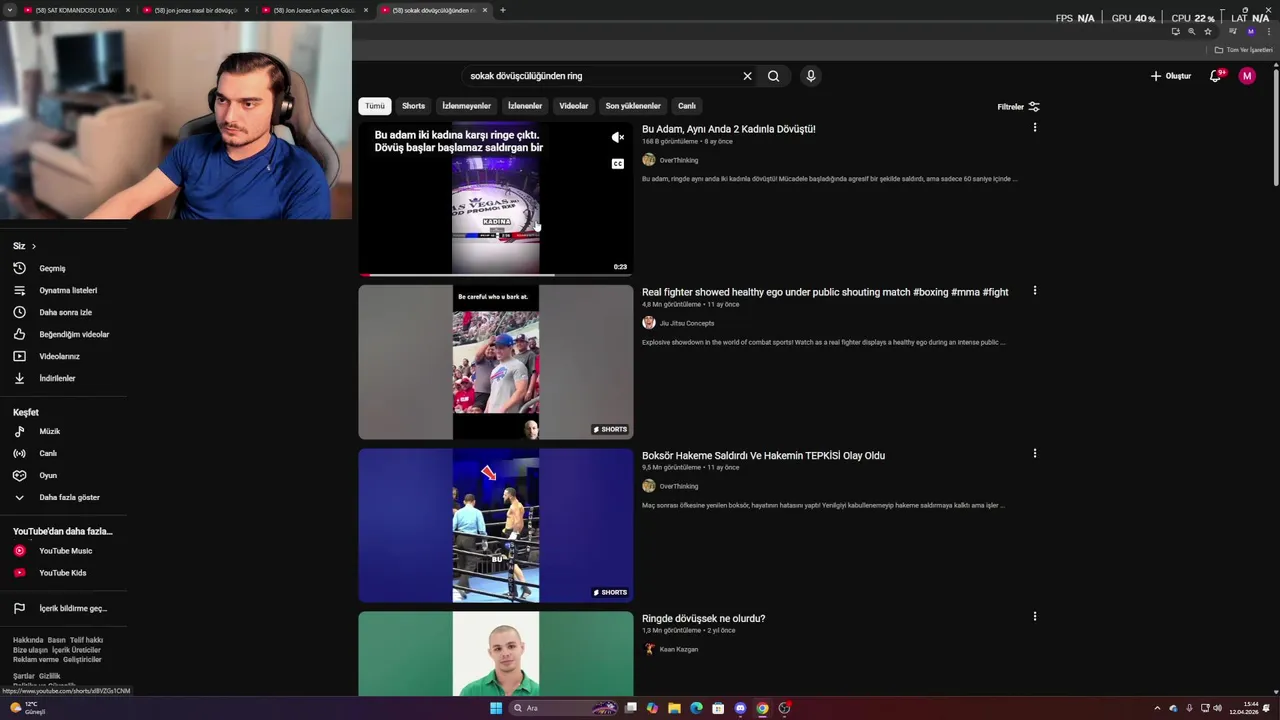Open Boksör Hakeme Saldırdı video title
Screen dimensions: 1280x720
coord(763,455)
